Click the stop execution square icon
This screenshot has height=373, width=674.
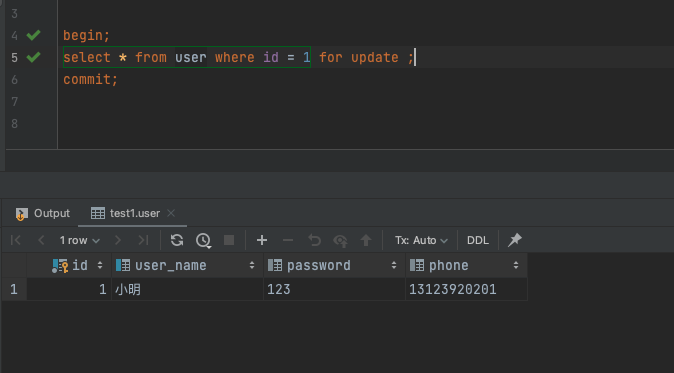point(229,240)
